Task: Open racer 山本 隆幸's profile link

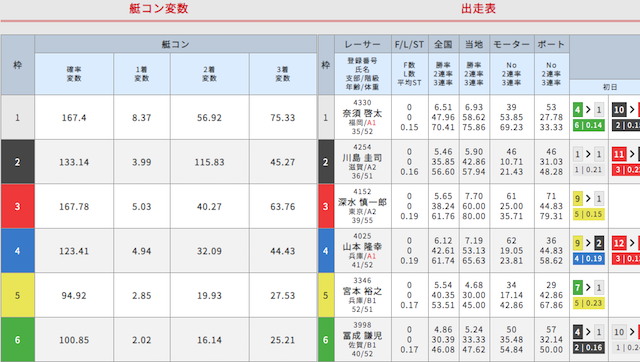Action: tap(362, 247)
